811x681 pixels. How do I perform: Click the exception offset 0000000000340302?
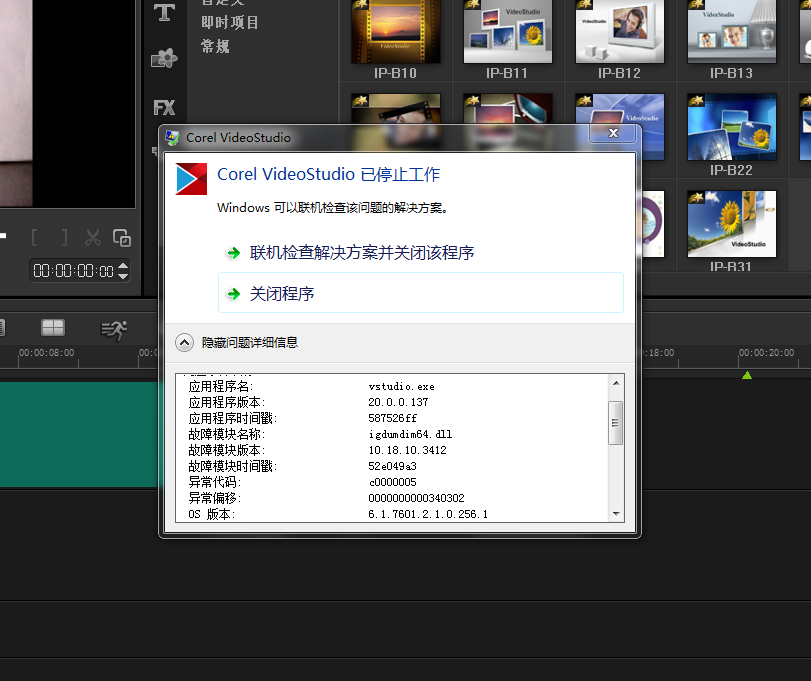pos(416,498)
